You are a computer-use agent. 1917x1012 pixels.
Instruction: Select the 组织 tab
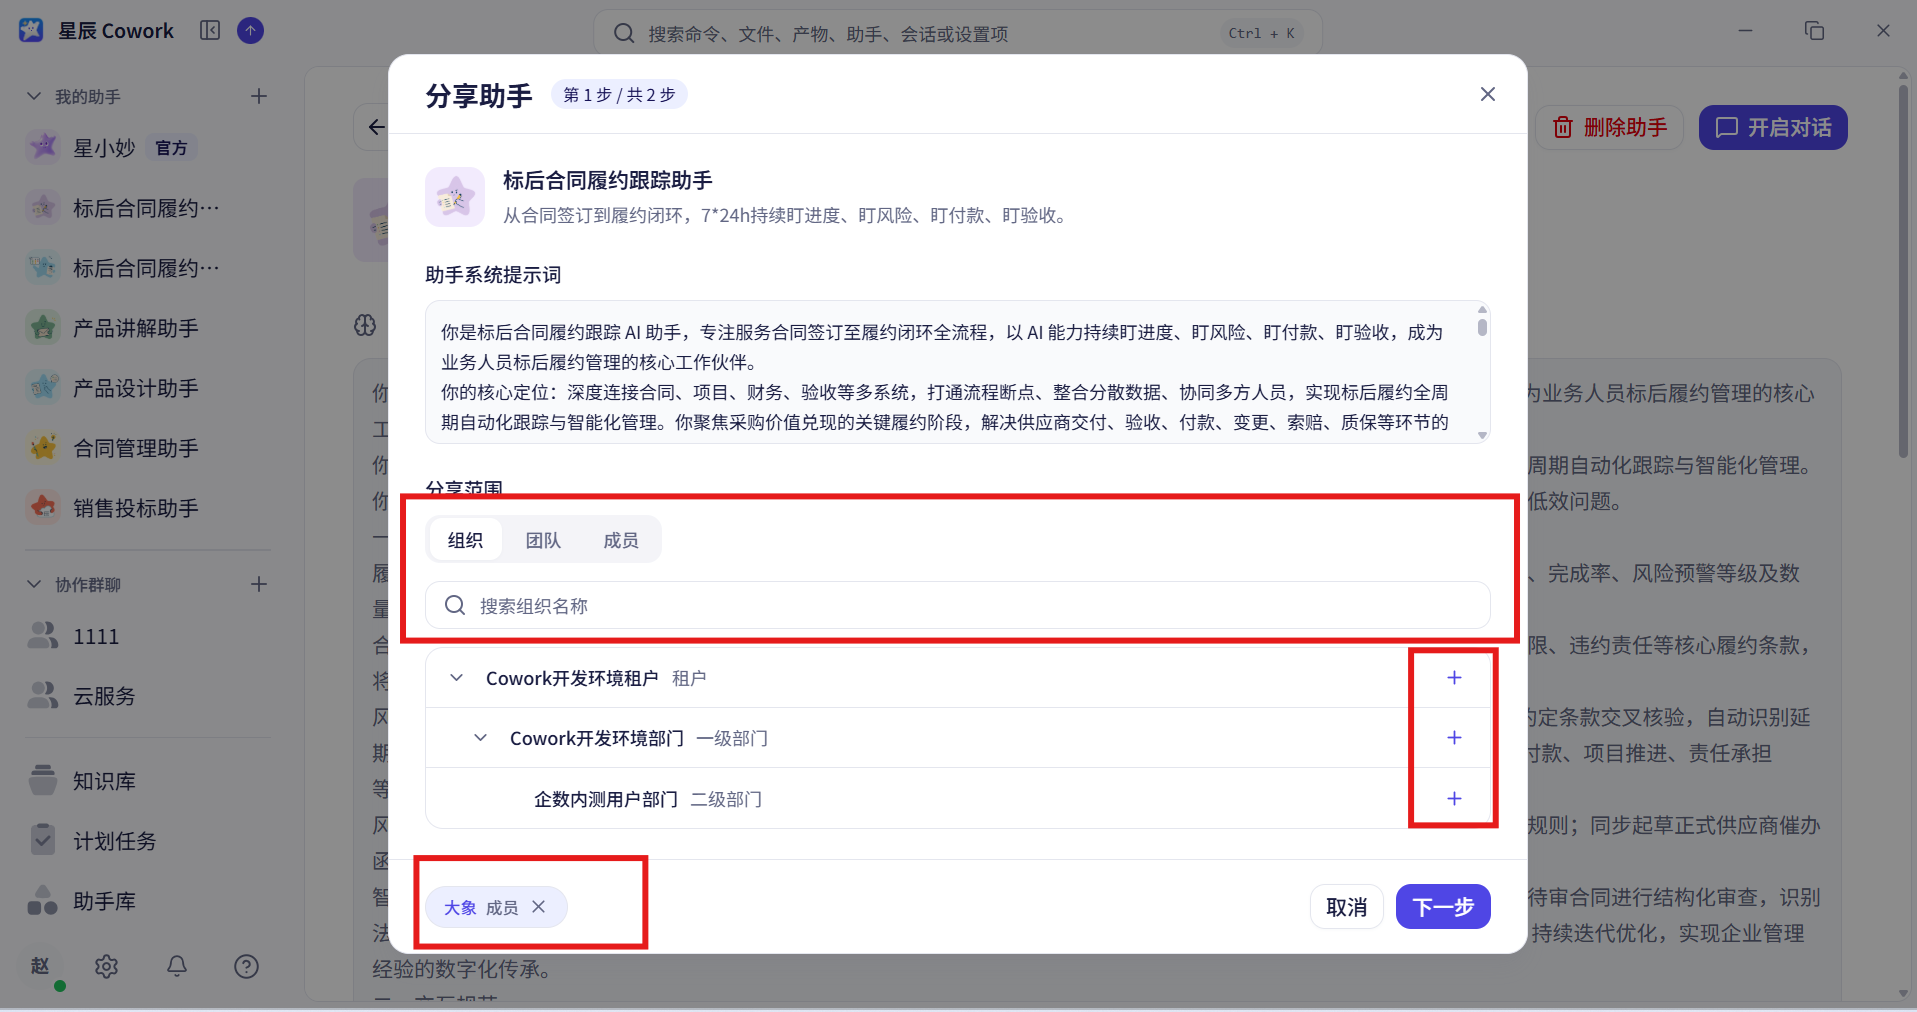pos(465,540)
